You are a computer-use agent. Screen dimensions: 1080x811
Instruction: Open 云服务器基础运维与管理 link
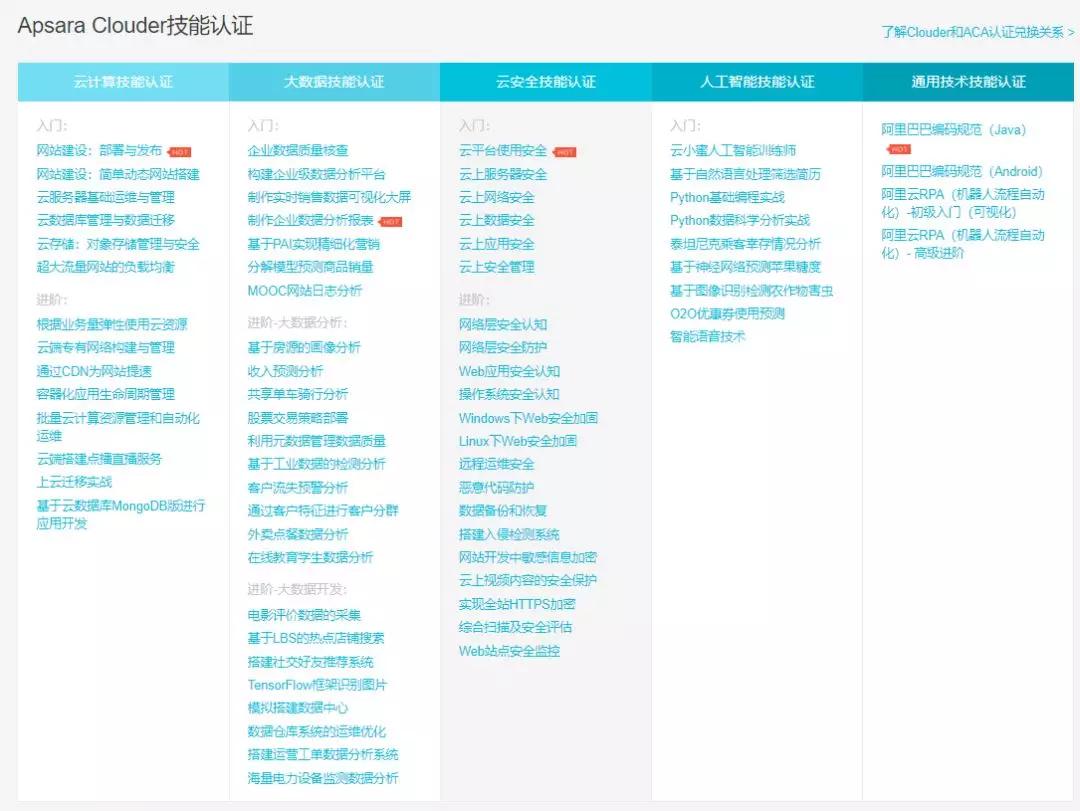tap(105, 197)
